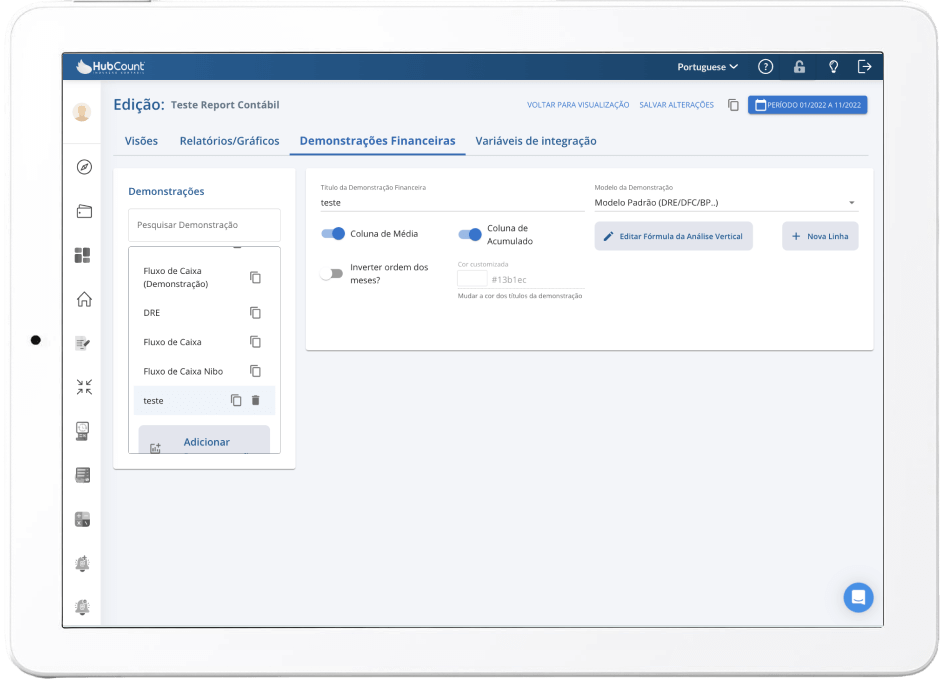944x681 pixels.
Task: Open the chat support bubble
Action: click(859, 597)
